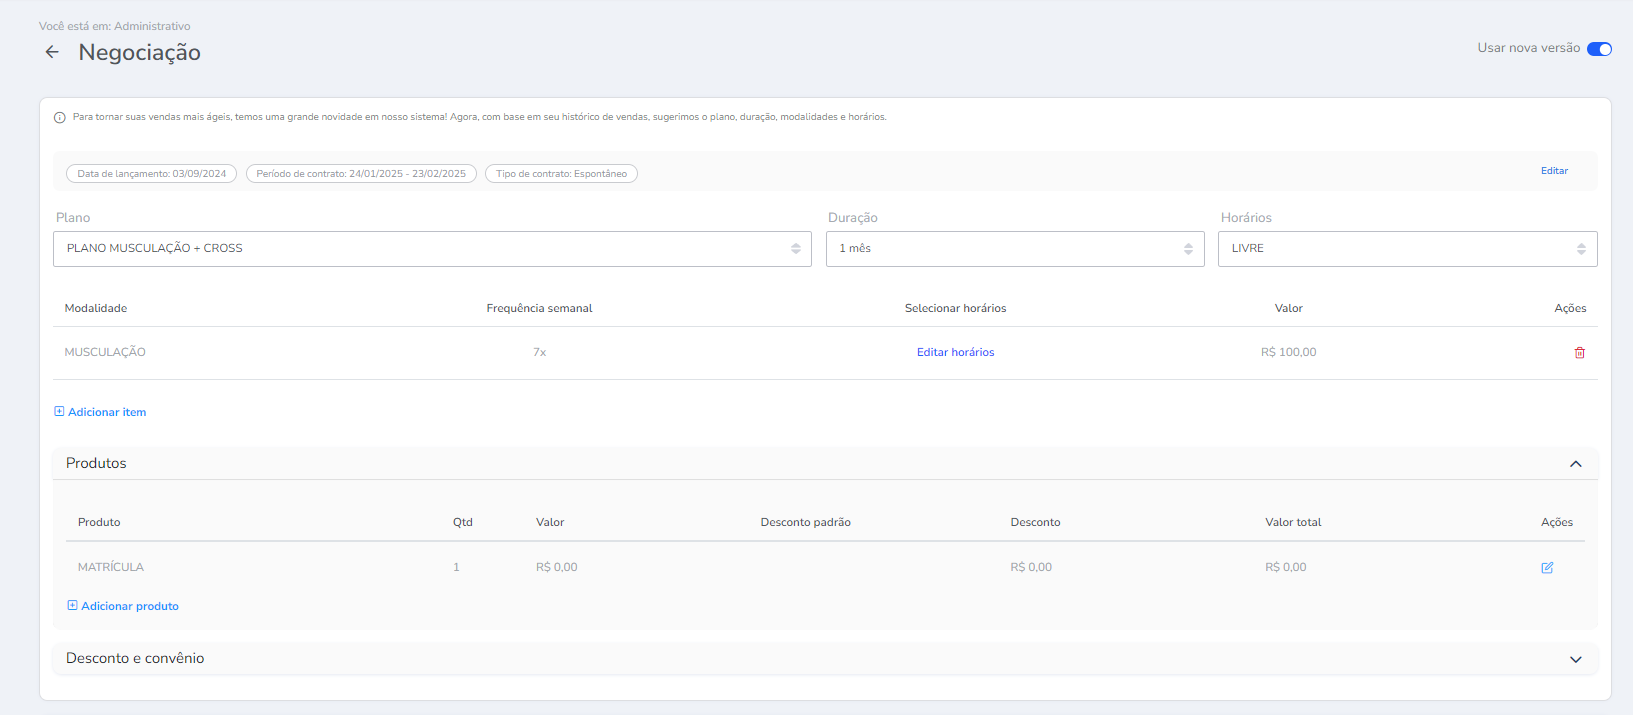
Task: Click the Data de lançamento chip
Action: pos(152,174)
